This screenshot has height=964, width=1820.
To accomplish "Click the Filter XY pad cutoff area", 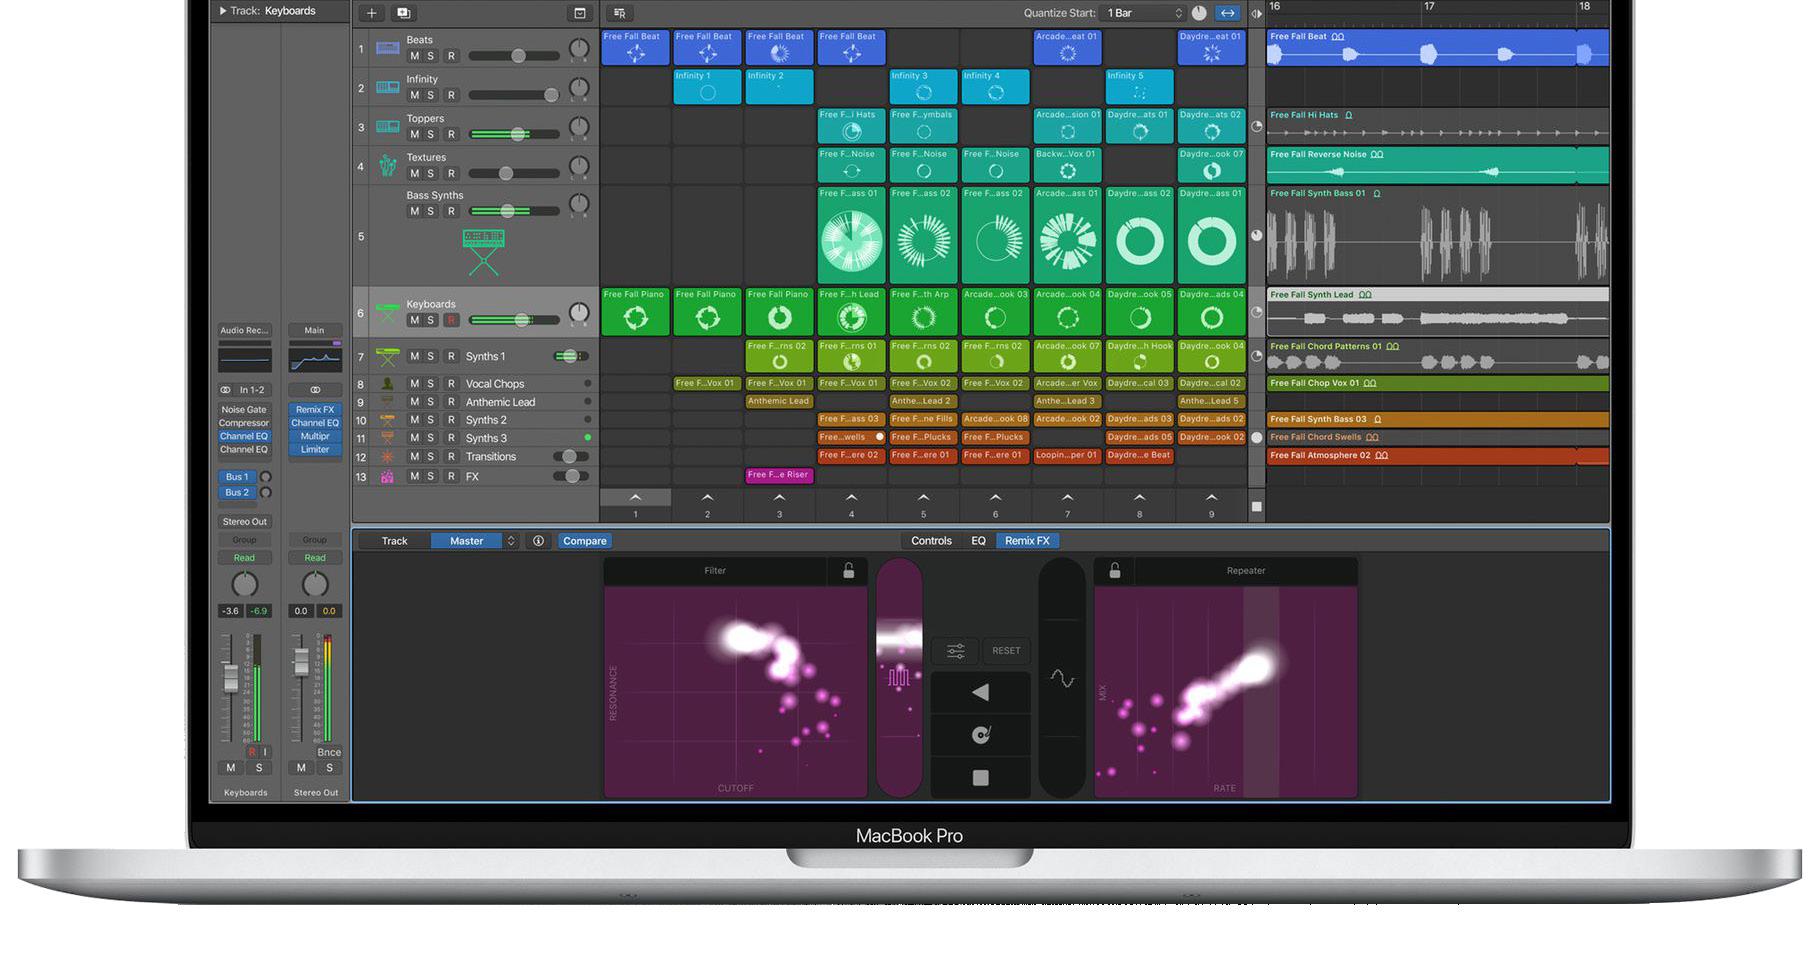I will (x=735, y=692).
